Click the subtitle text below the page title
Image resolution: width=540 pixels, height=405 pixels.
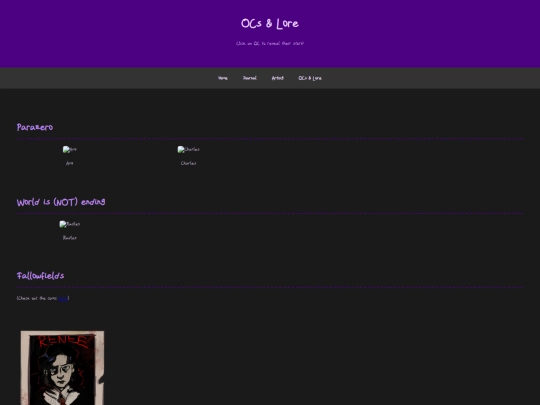[270, 43]
